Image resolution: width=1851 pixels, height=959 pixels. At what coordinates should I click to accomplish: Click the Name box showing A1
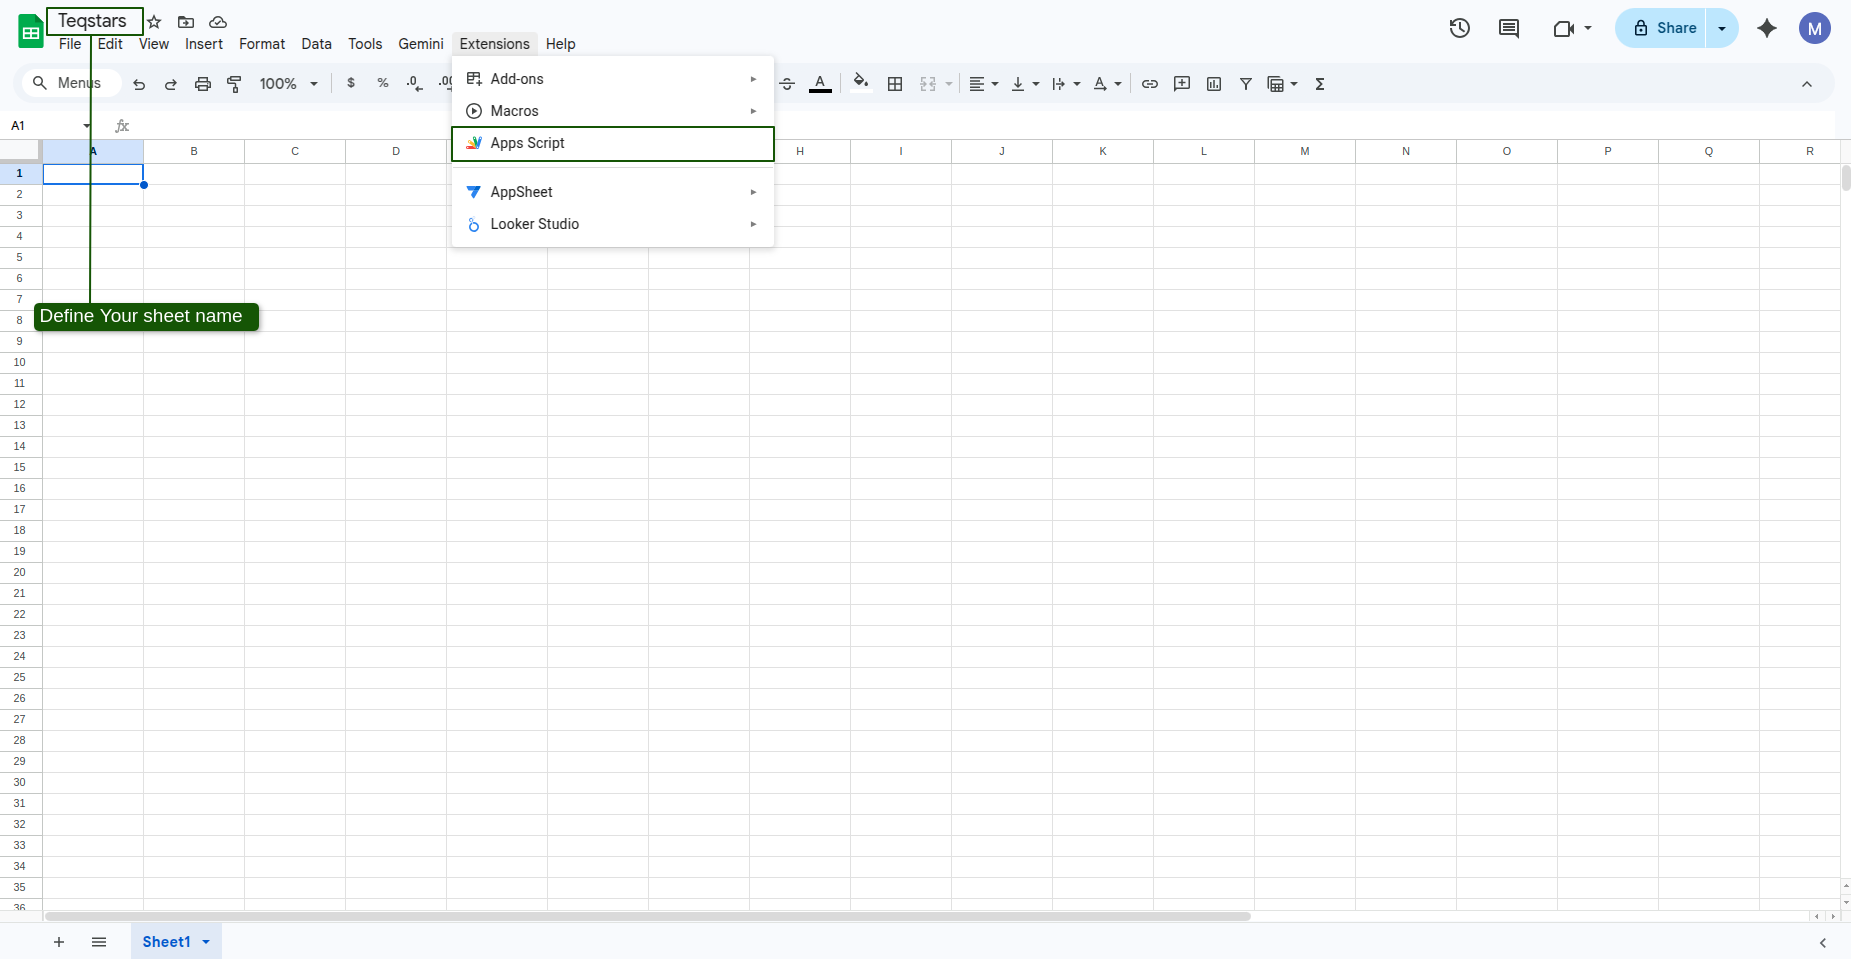[x=50, y=125]
